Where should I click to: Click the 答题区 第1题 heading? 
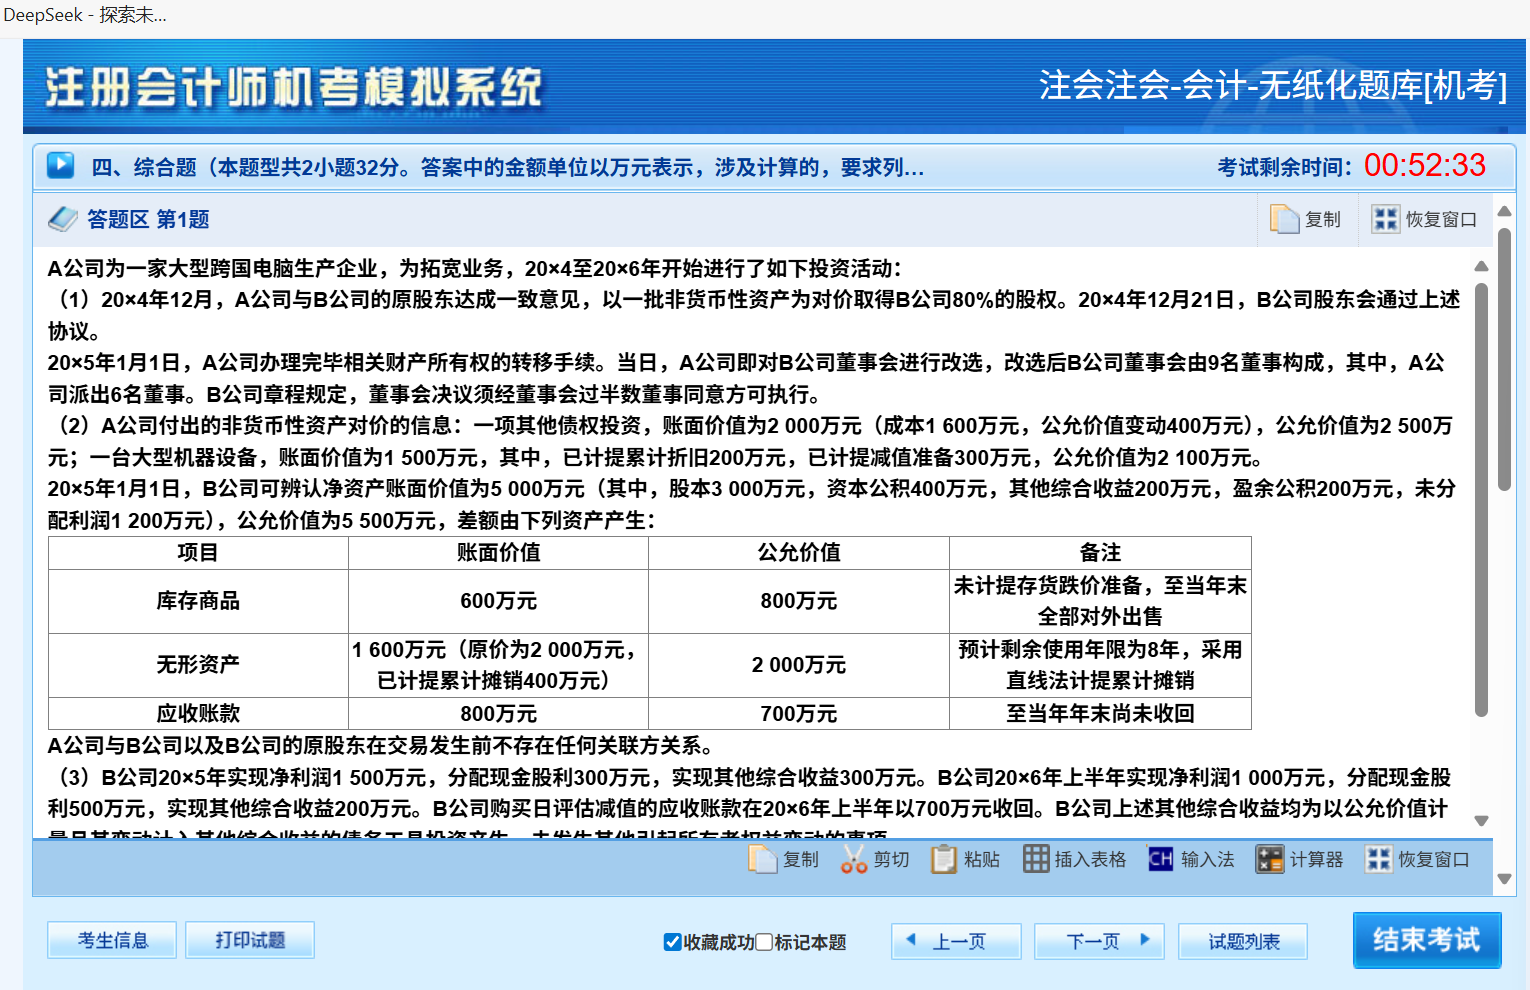(148, 219)
